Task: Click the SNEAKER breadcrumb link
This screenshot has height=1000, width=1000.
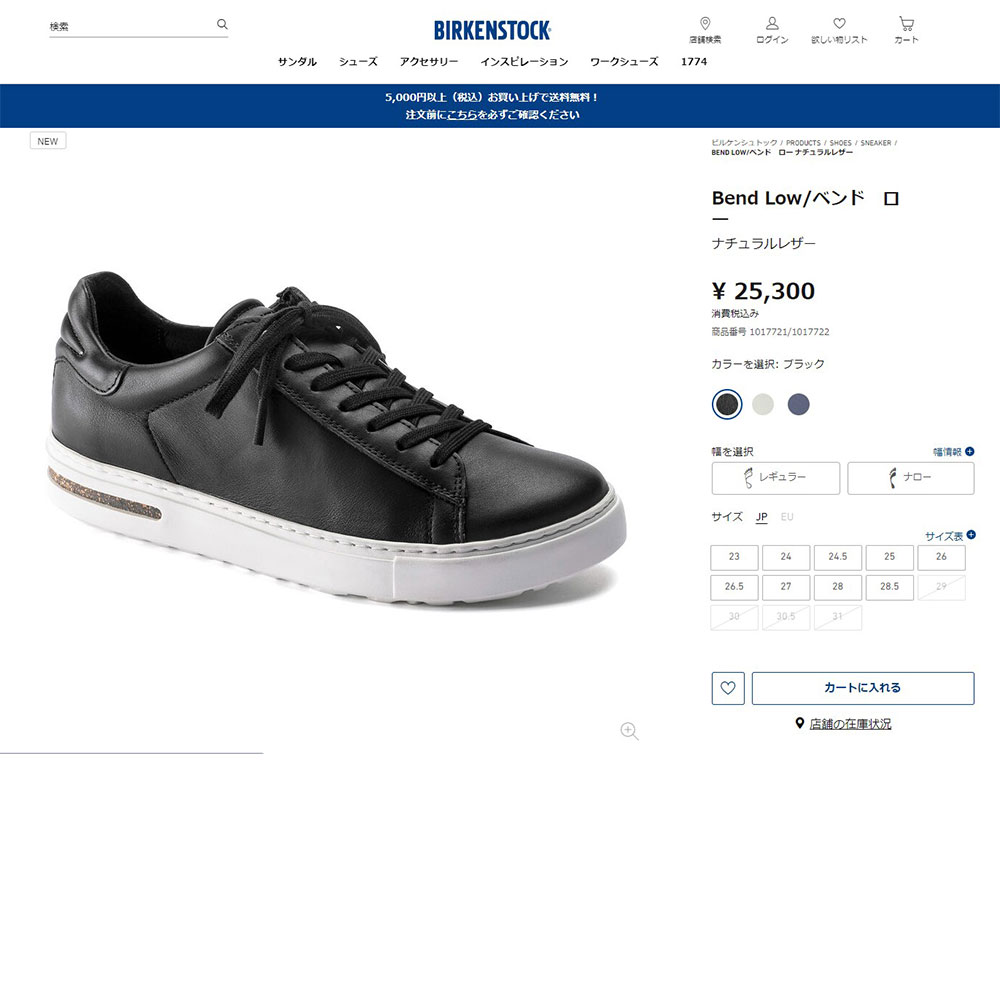Action: [876, 143]
